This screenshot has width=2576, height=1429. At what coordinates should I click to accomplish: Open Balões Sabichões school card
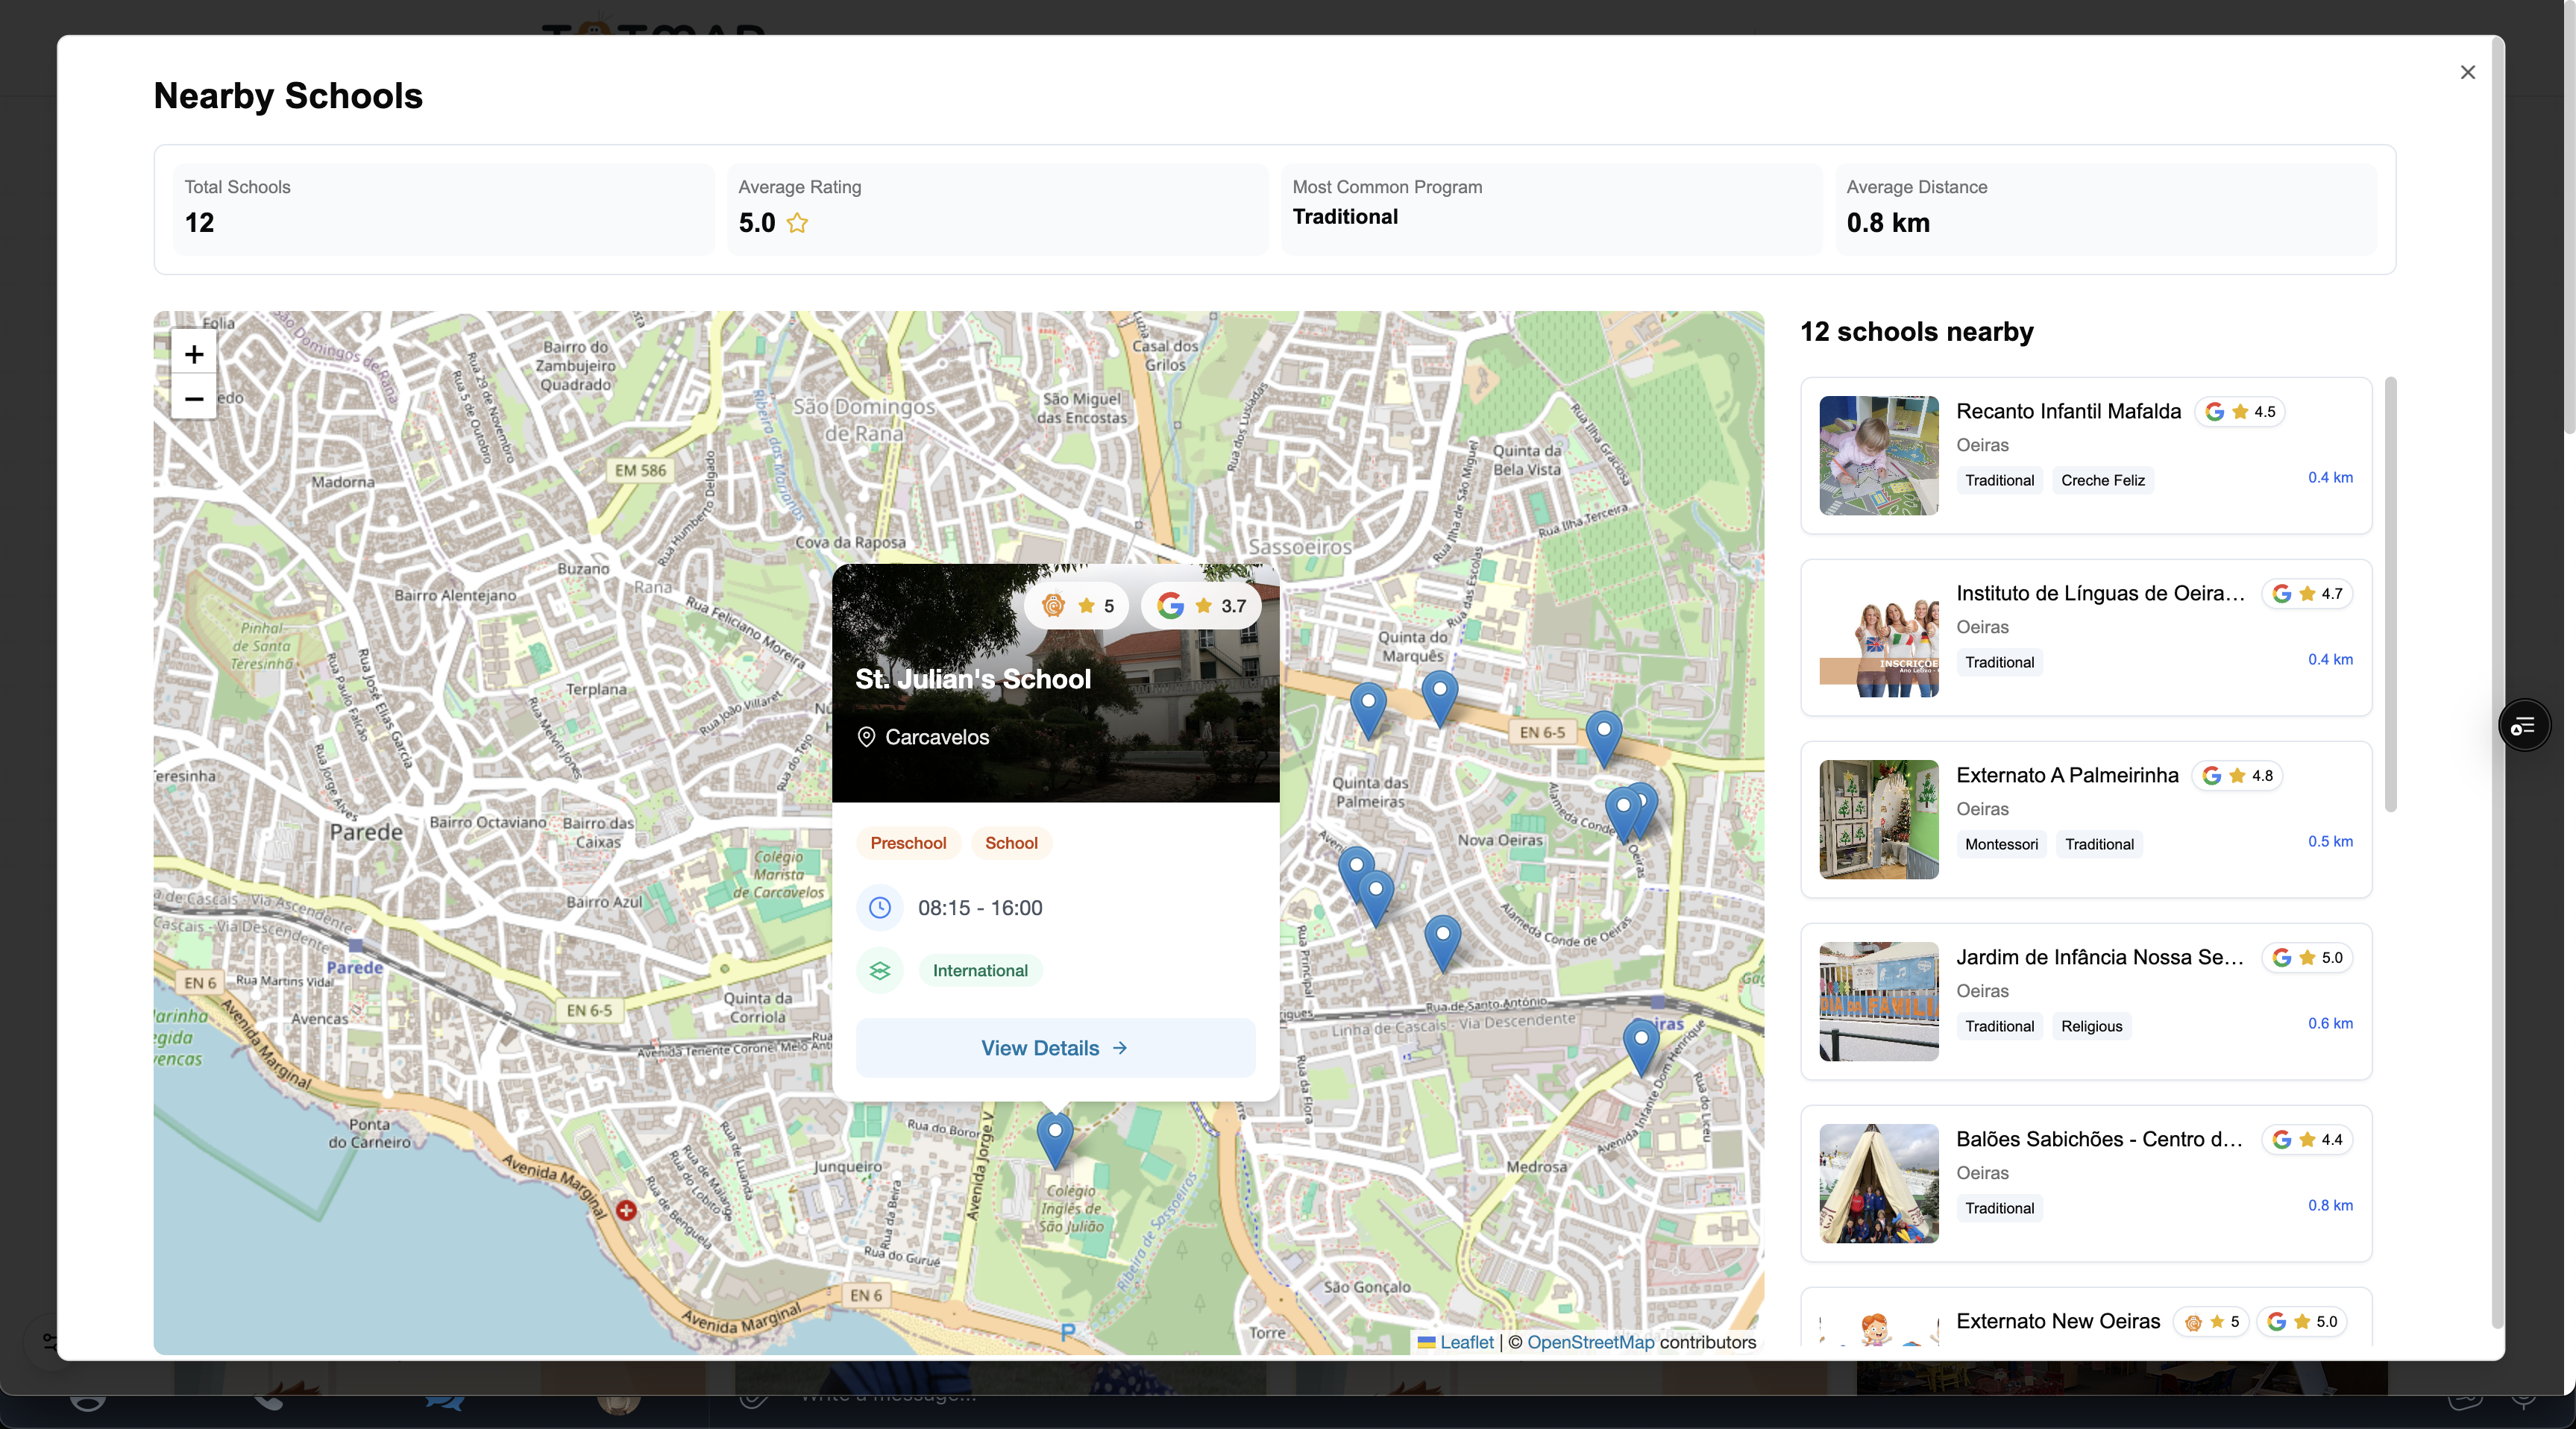click(x=2086, y=1183)
